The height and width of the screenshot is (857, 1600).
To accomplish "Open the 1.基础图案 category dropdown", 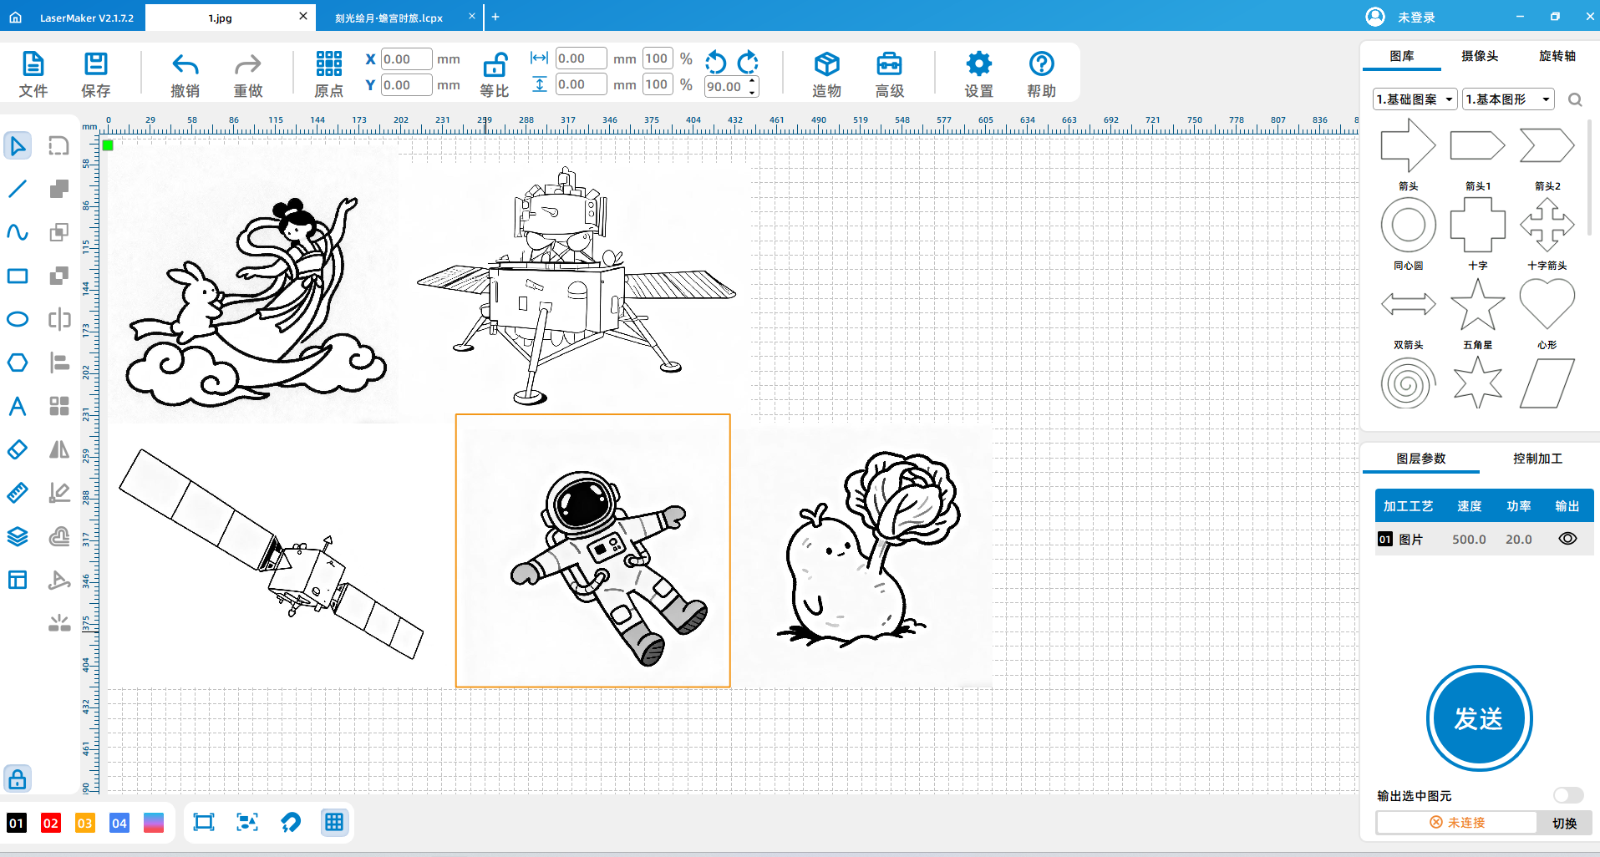I will [x=1414, y=99].
